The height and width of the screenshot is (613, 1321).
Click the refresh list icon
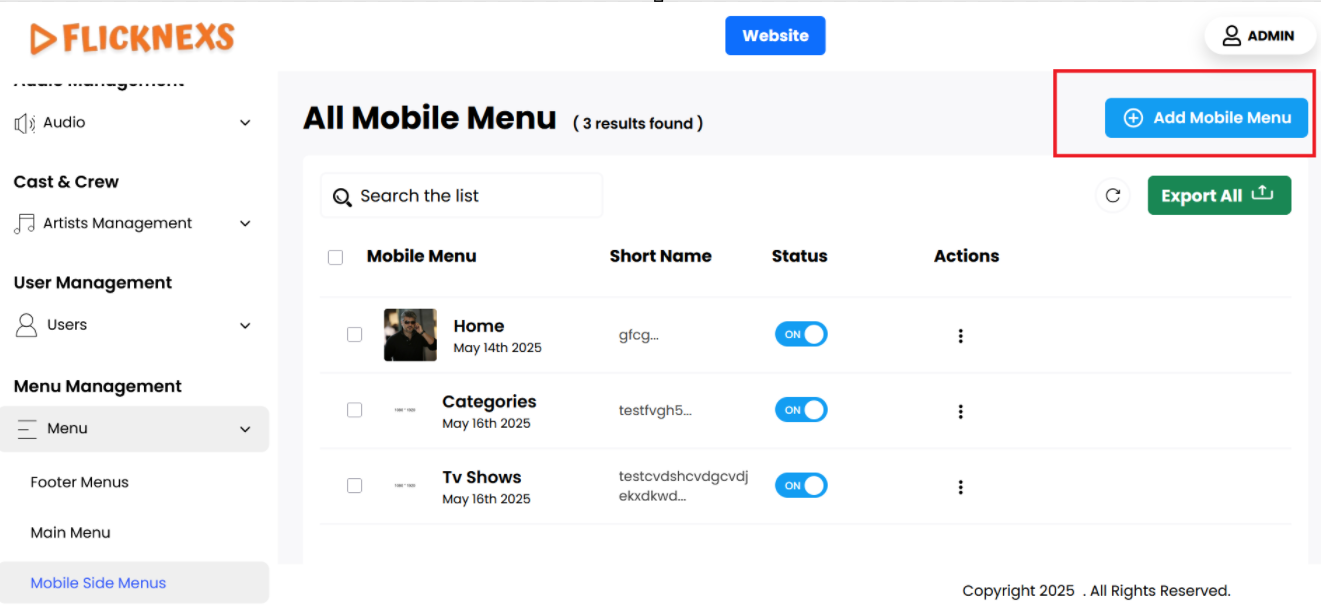1112,196
